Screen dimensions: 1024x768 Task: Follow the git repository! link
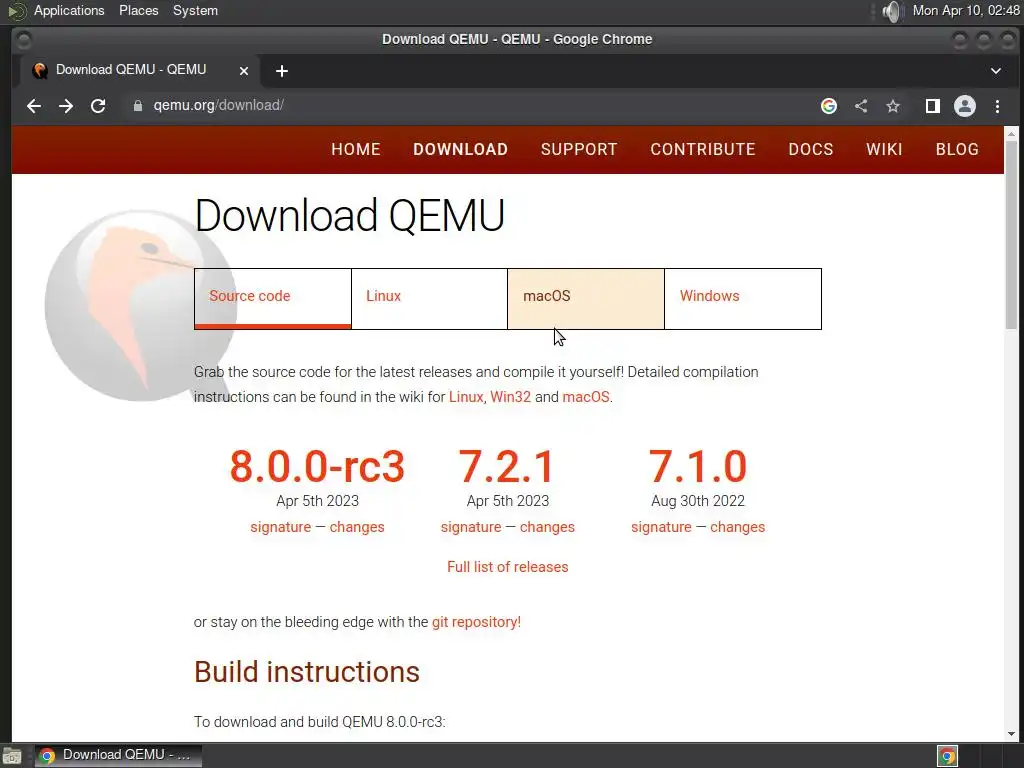click(476, 622)
